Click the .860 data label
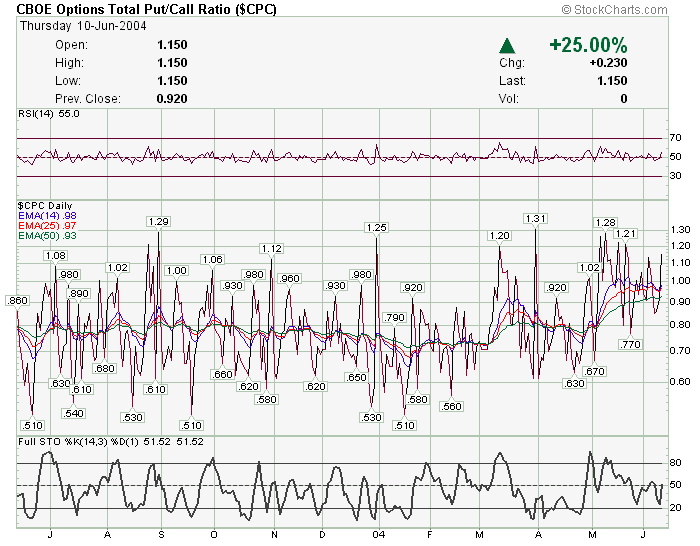Screen dimensions: 700x546 click(17, 300)
